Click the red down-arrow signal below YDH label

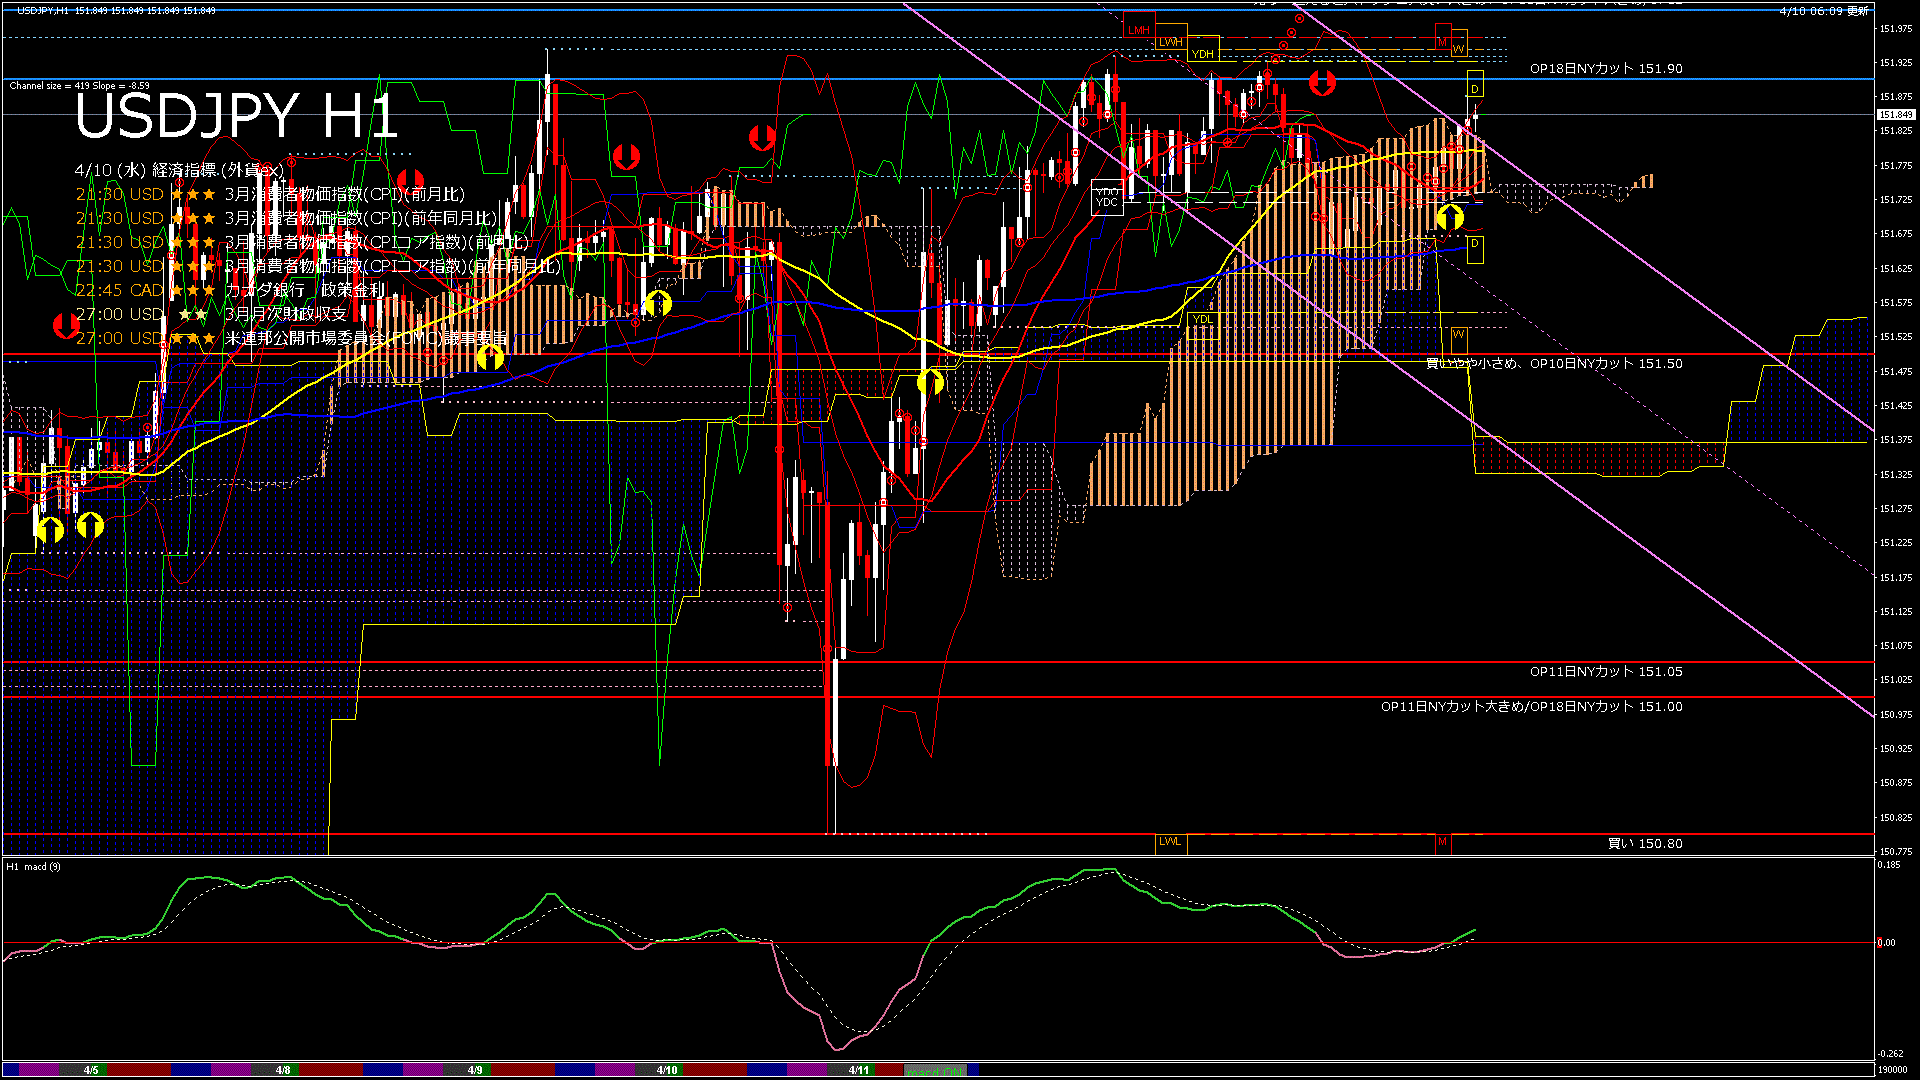(x=1322, y=83)
